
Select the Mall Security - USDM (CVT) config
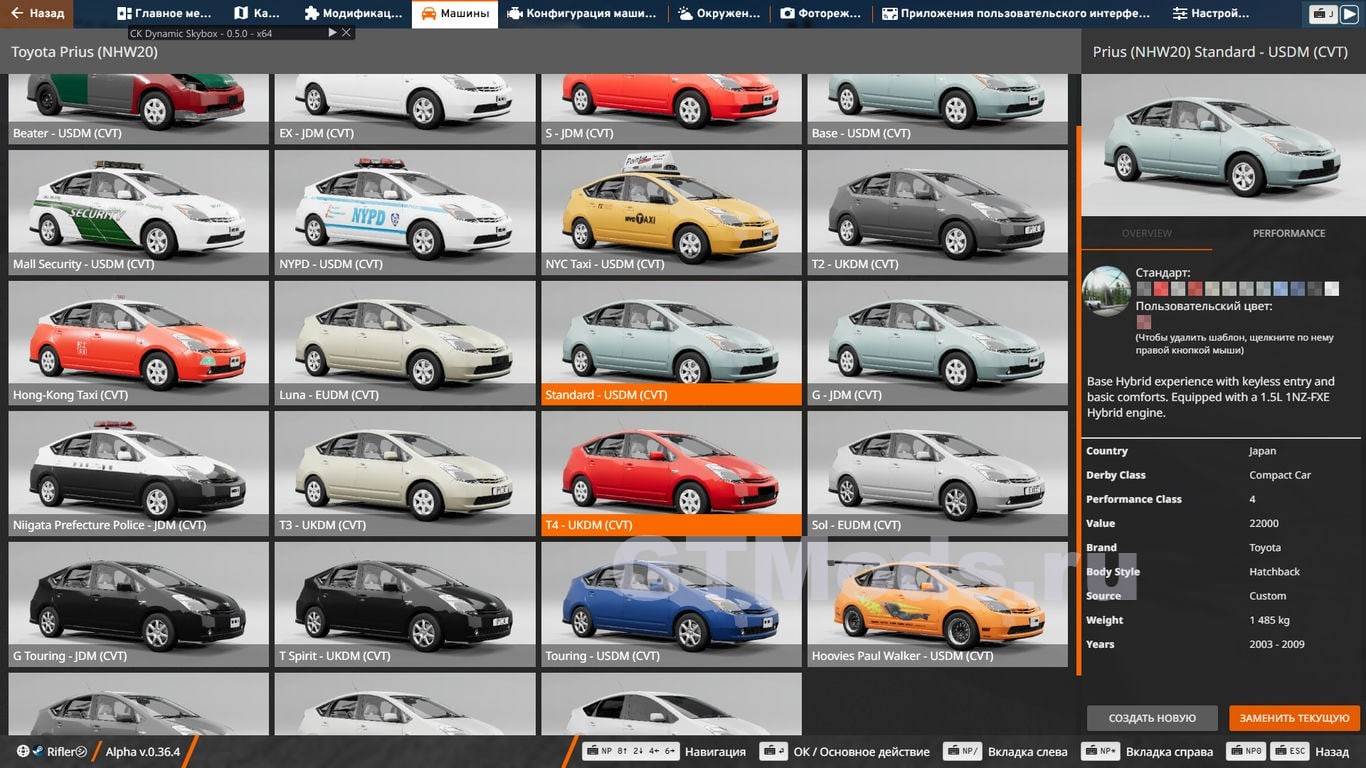click(139, 213)
